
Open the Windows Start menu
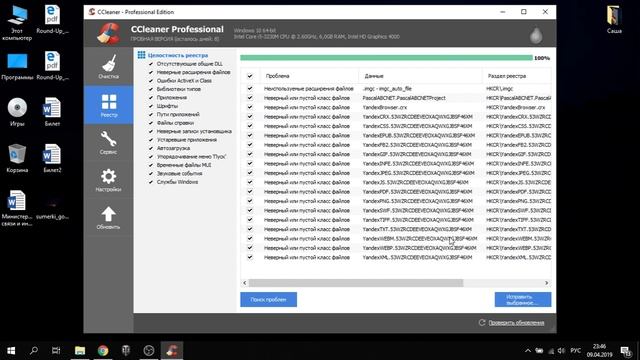coord(11,351)
